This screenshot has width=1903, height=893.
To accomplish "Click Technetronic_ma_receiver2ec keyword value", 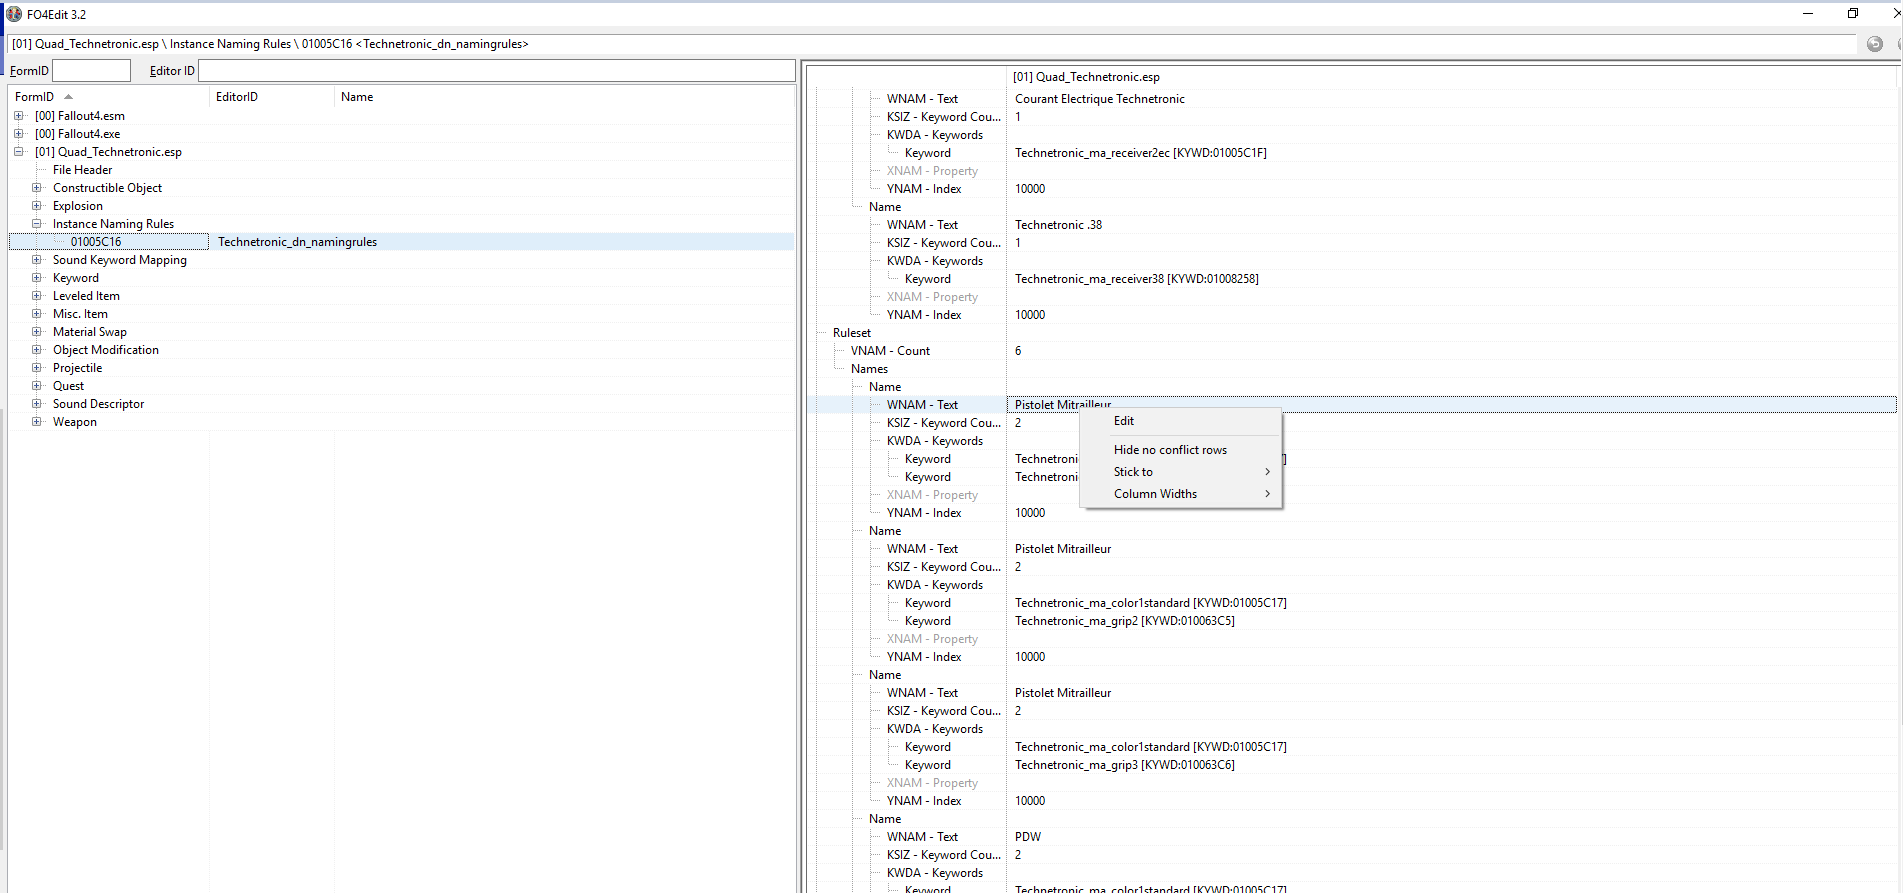I will tap(1141, 153).
